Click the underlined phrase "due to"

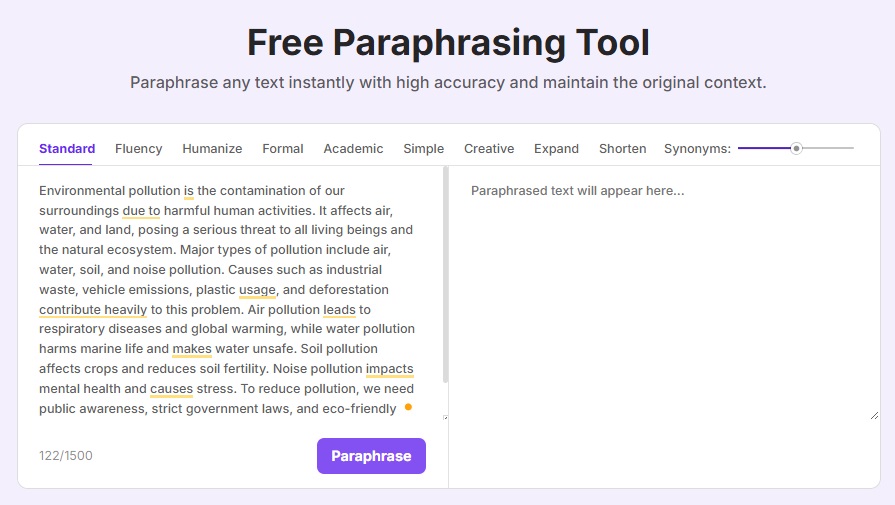click(x=142, y=211)
